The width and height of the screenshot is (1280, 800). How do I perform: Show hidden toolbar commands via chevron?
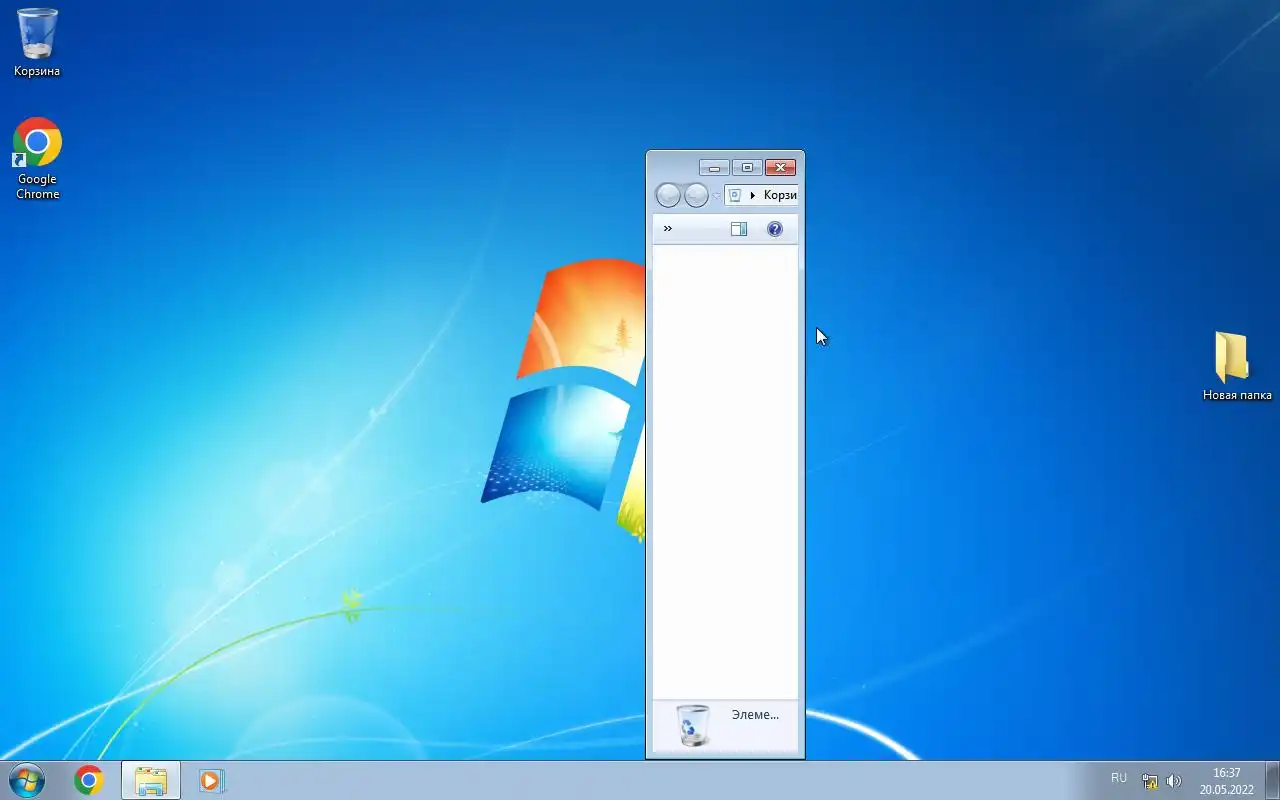668,229
